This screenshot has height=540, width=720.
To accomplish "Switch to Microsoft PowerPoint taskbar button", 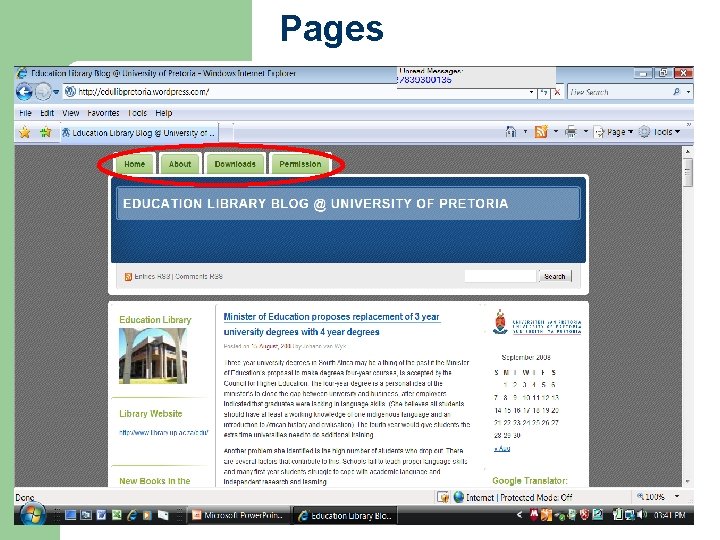I will pos(239,515).
